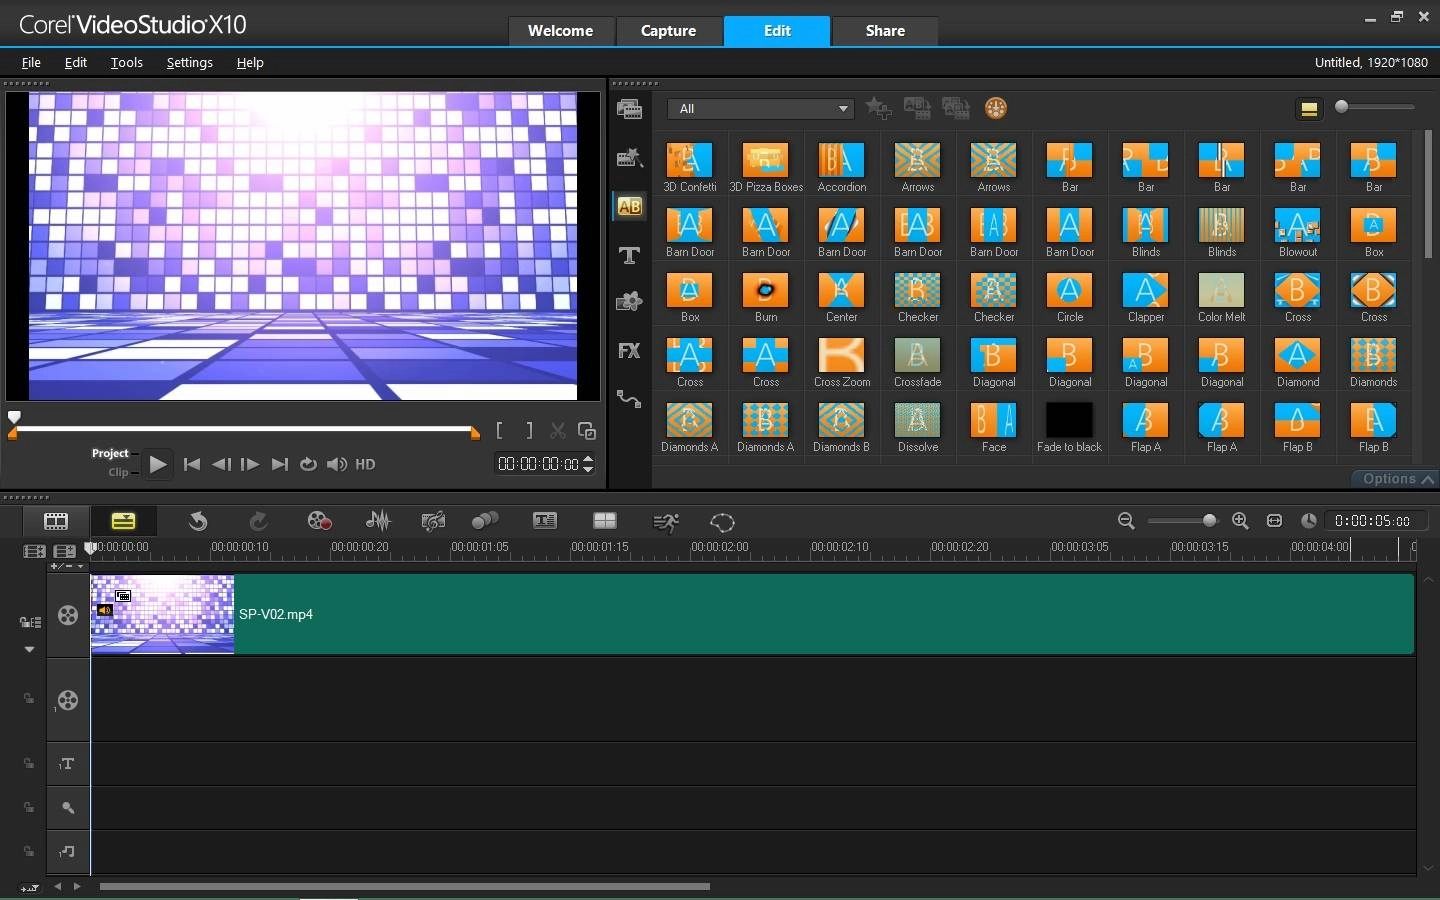1440x900 pixels.
Task: Select Project play mode
Action: click(110, 453)
